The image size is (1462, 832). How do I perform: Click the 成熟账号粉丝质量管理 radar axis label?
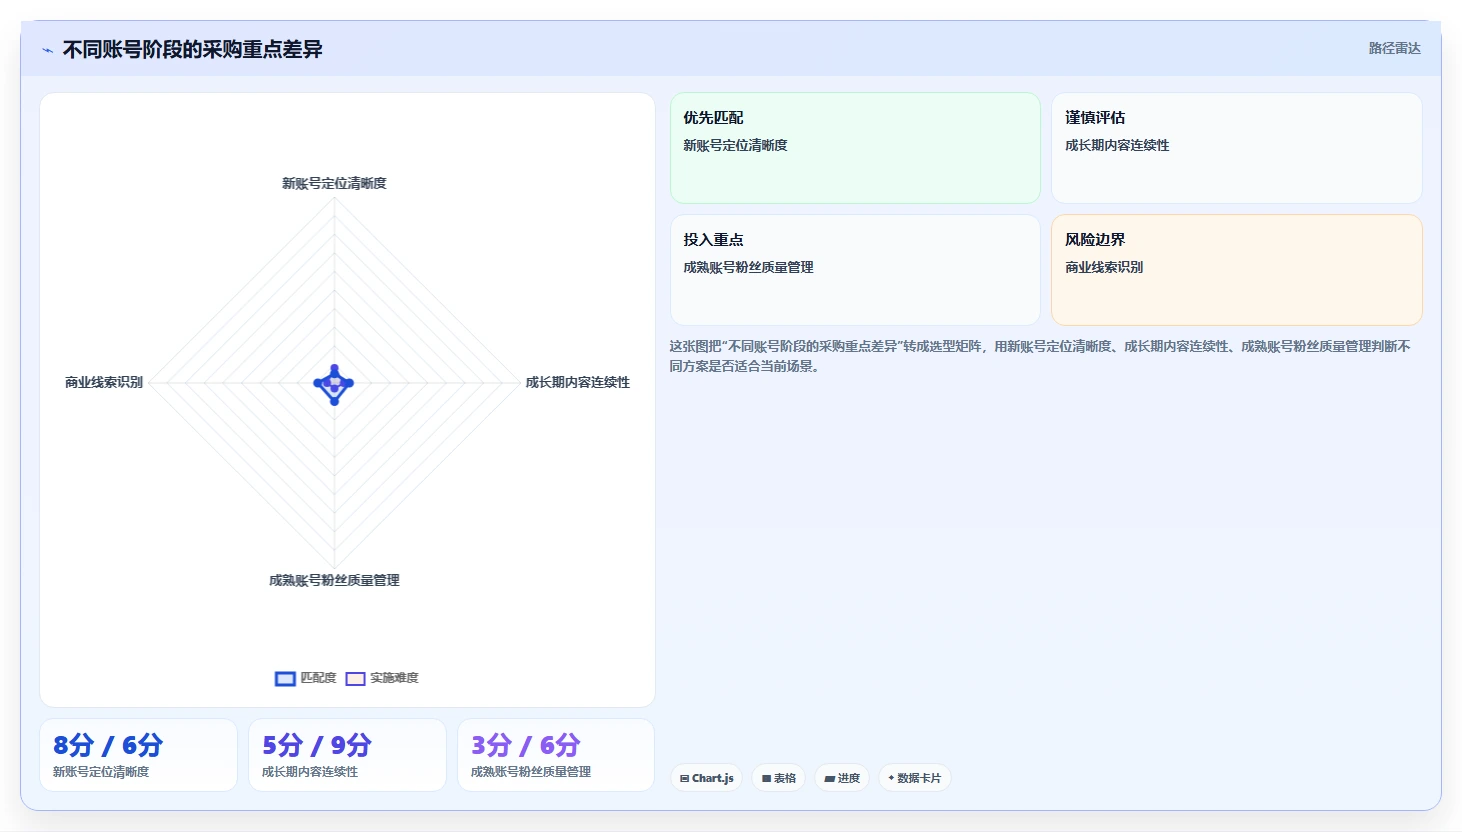click(334, 580)
